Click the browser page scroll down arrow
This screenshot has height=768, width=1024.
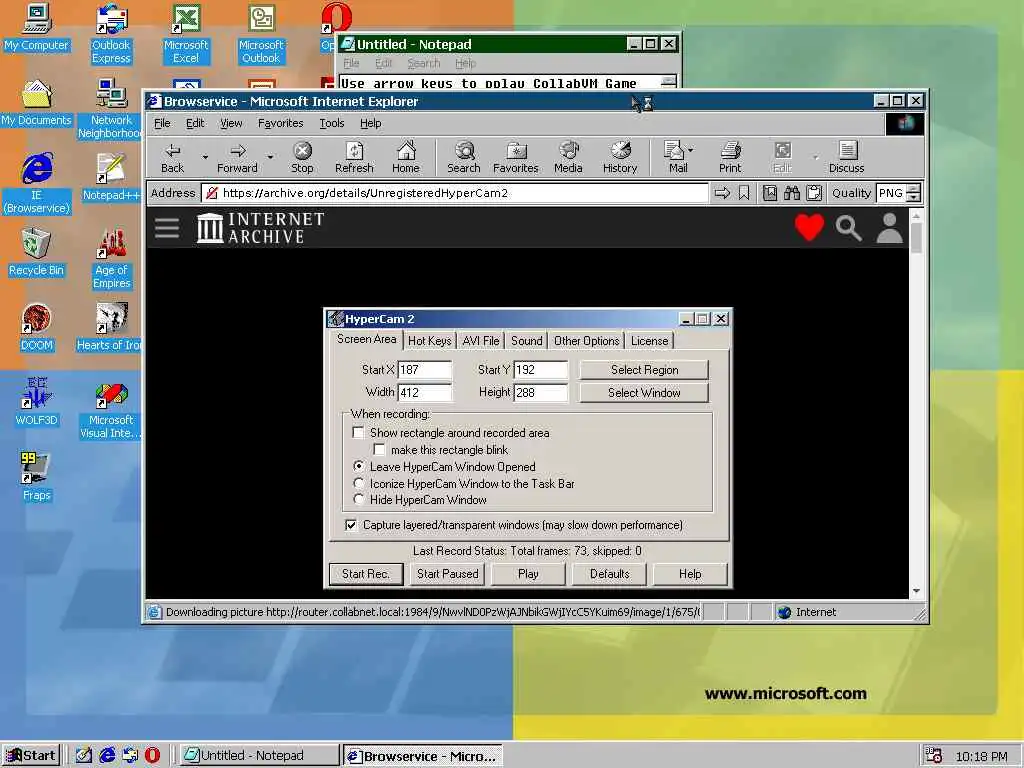[x=916, y=591]
